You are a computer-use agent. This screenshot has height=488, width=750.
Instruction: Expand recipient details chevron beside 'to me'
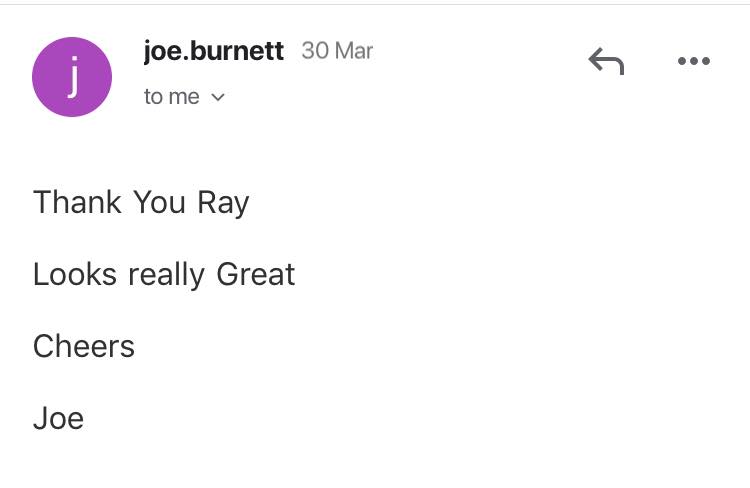click(218, 97)
